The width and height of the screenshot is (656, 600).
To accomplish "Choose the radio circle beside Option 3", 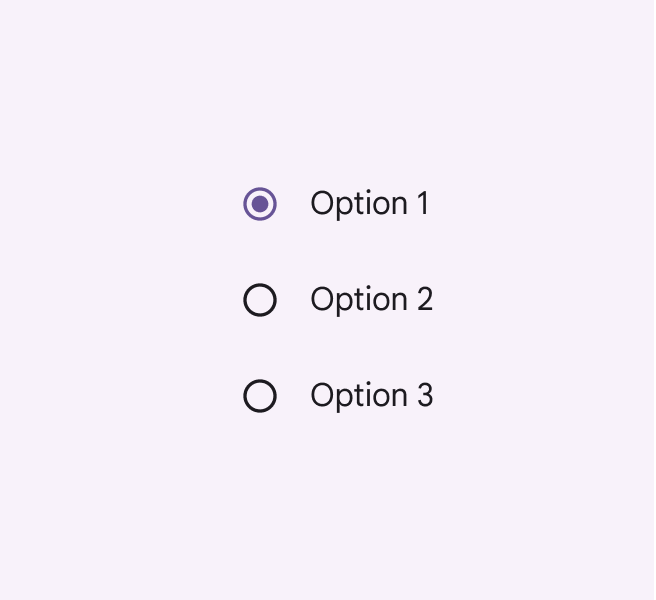I will [x=260, y=396].
